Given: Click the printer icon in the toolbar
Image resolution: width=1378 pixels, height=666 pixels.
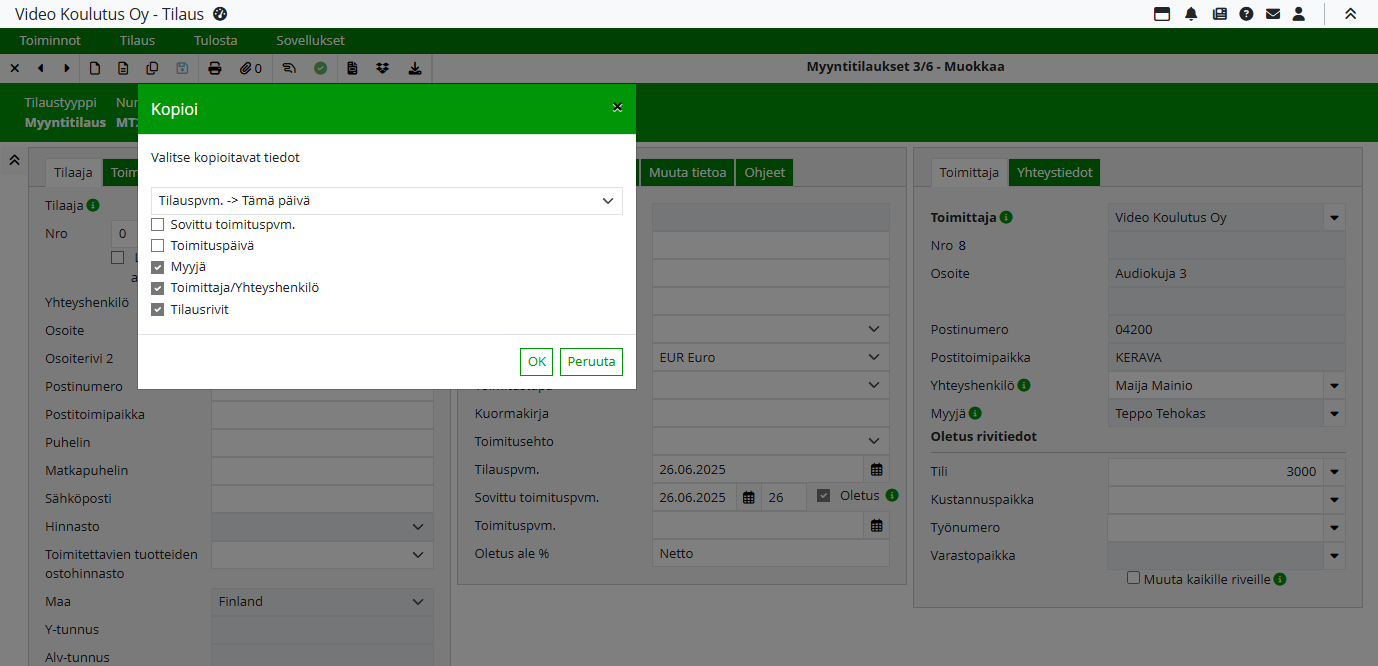Looking at the screenshot, I should coord(214,68).
